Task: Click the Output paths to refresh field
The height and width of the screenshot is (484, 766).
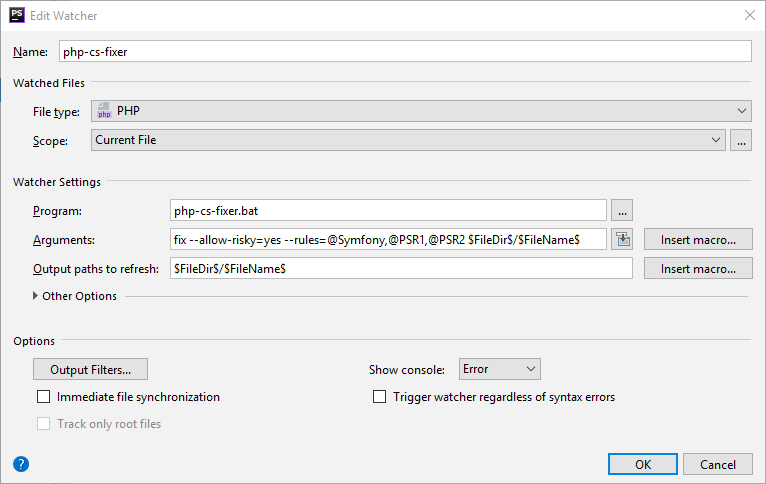Action: tap(401, 269)
